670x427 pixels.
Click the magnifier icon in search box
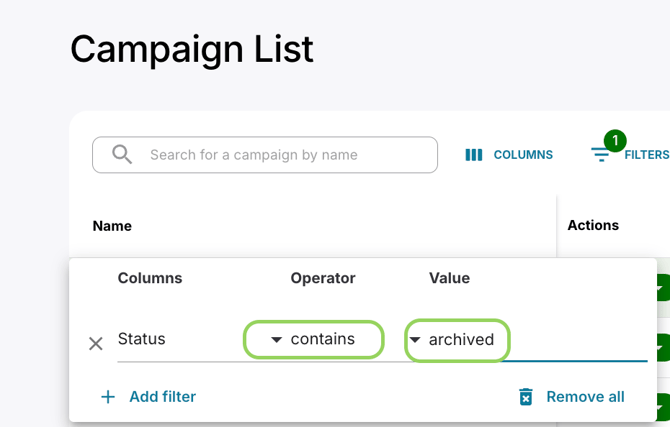click(x=122, y=155)
